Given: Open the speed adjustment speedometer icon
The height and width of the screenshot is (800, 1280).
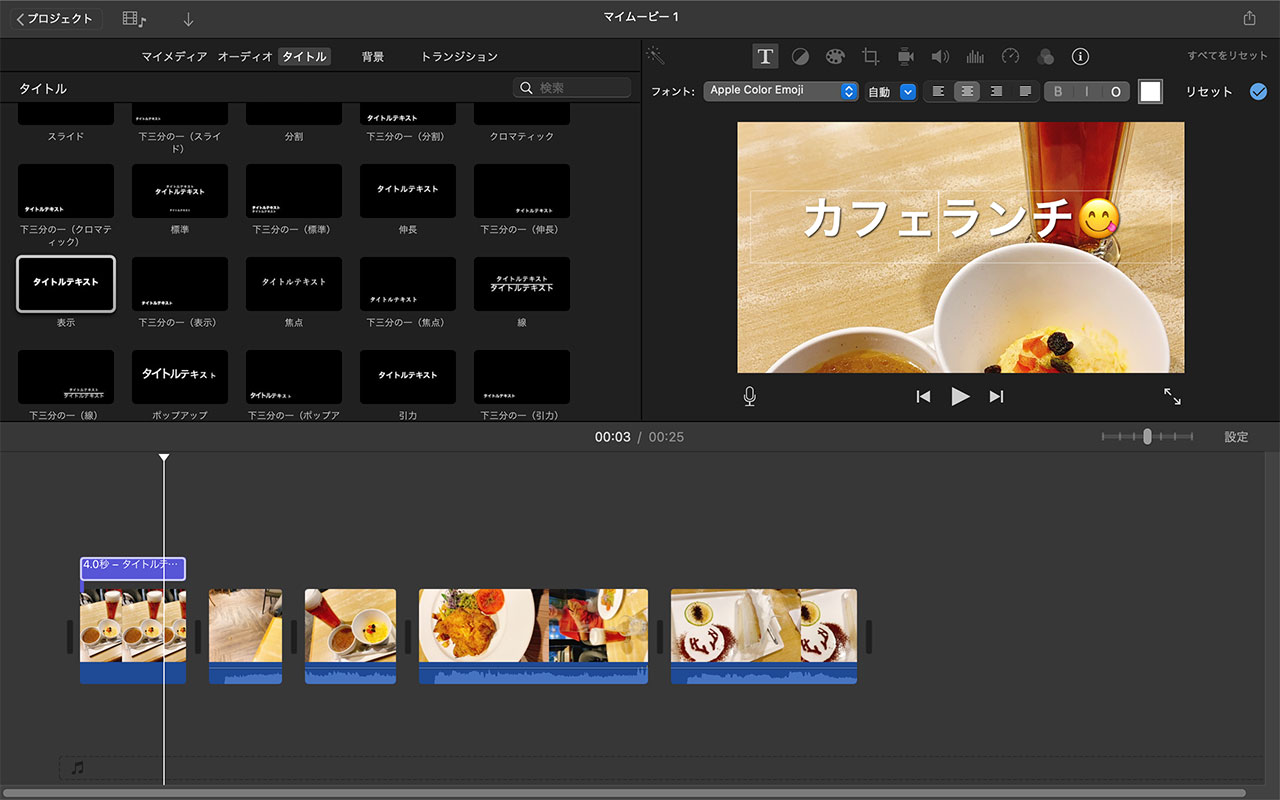Looking at the screenshot, I should [1010, 57].
